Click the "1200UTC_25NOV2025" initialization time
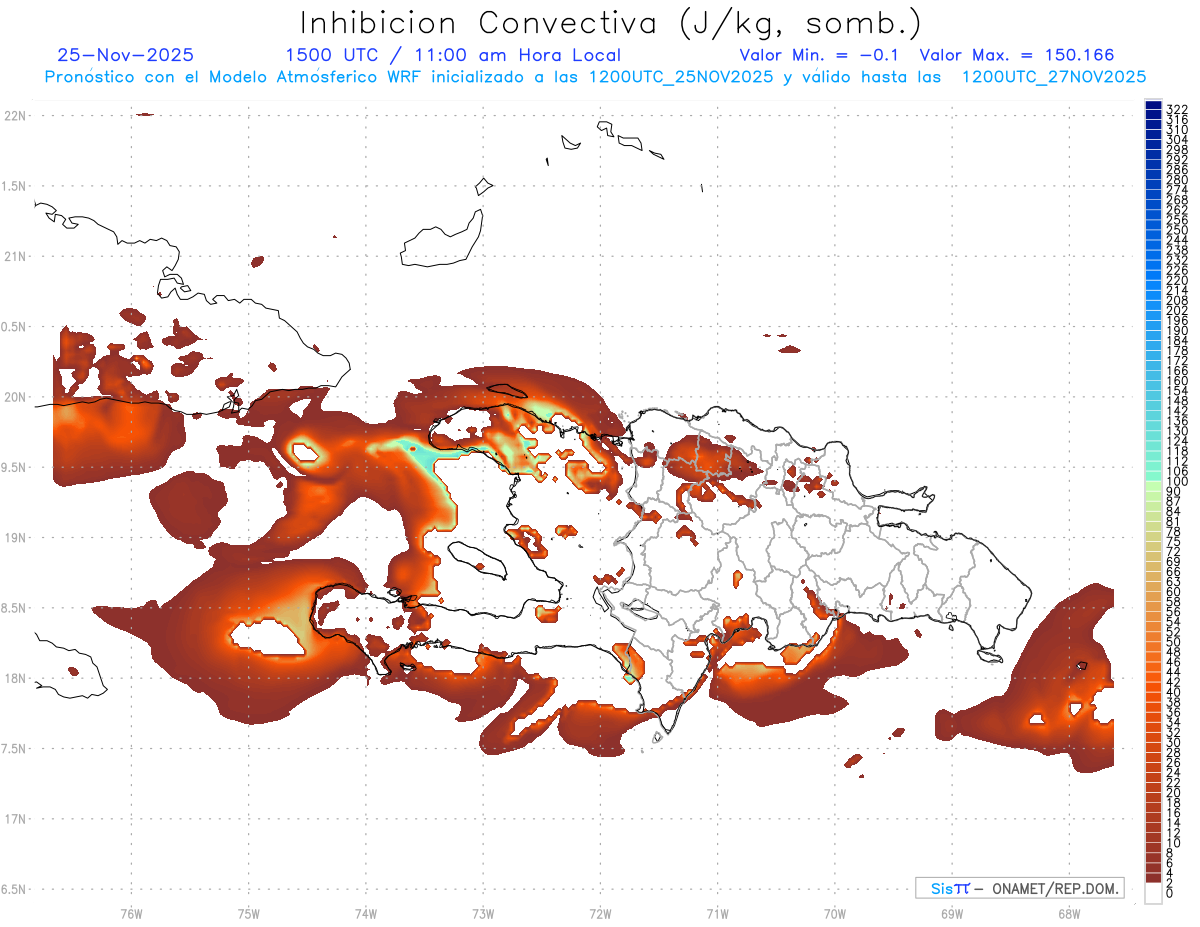 (680, 77)
